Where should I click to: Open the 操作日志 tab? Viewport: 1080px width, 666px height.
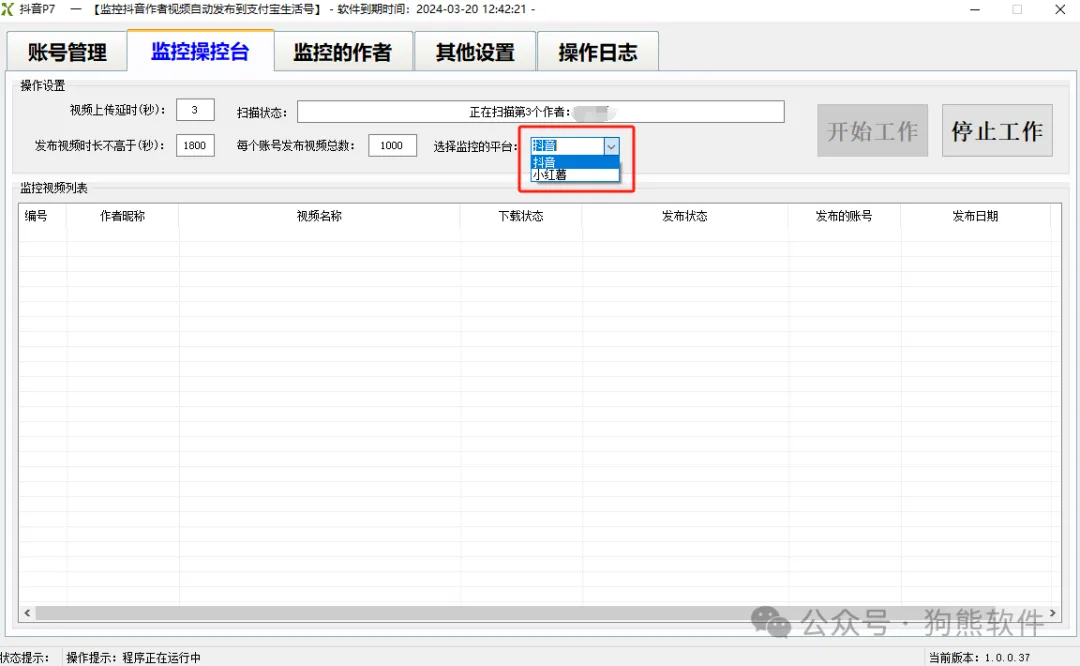597,52
